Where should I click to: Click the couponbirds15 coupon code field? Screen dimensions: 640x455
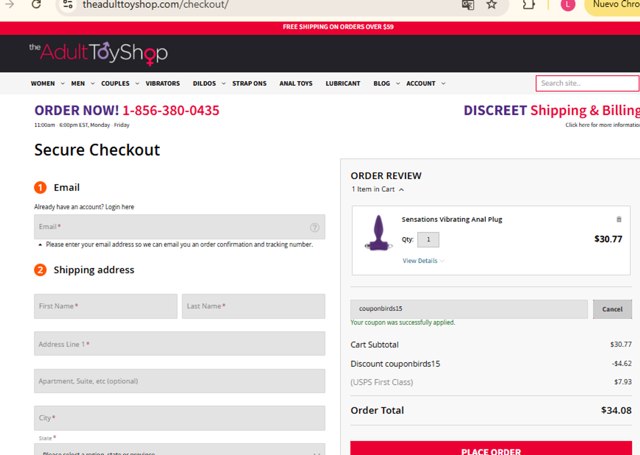coord(469,309)
